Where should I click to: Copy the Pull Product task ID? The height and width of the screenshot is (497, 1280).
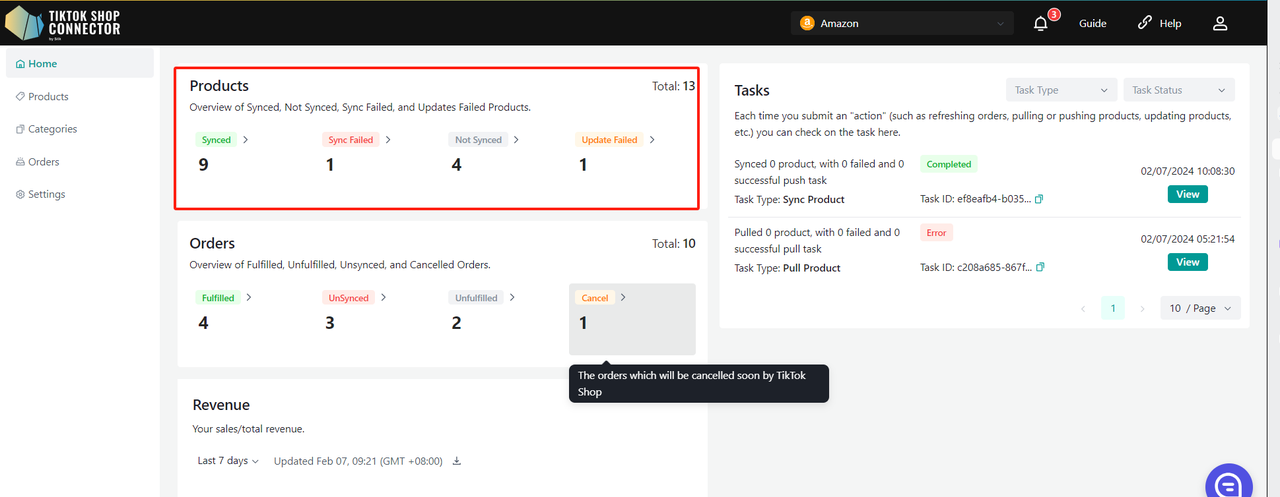point(1040,267)
